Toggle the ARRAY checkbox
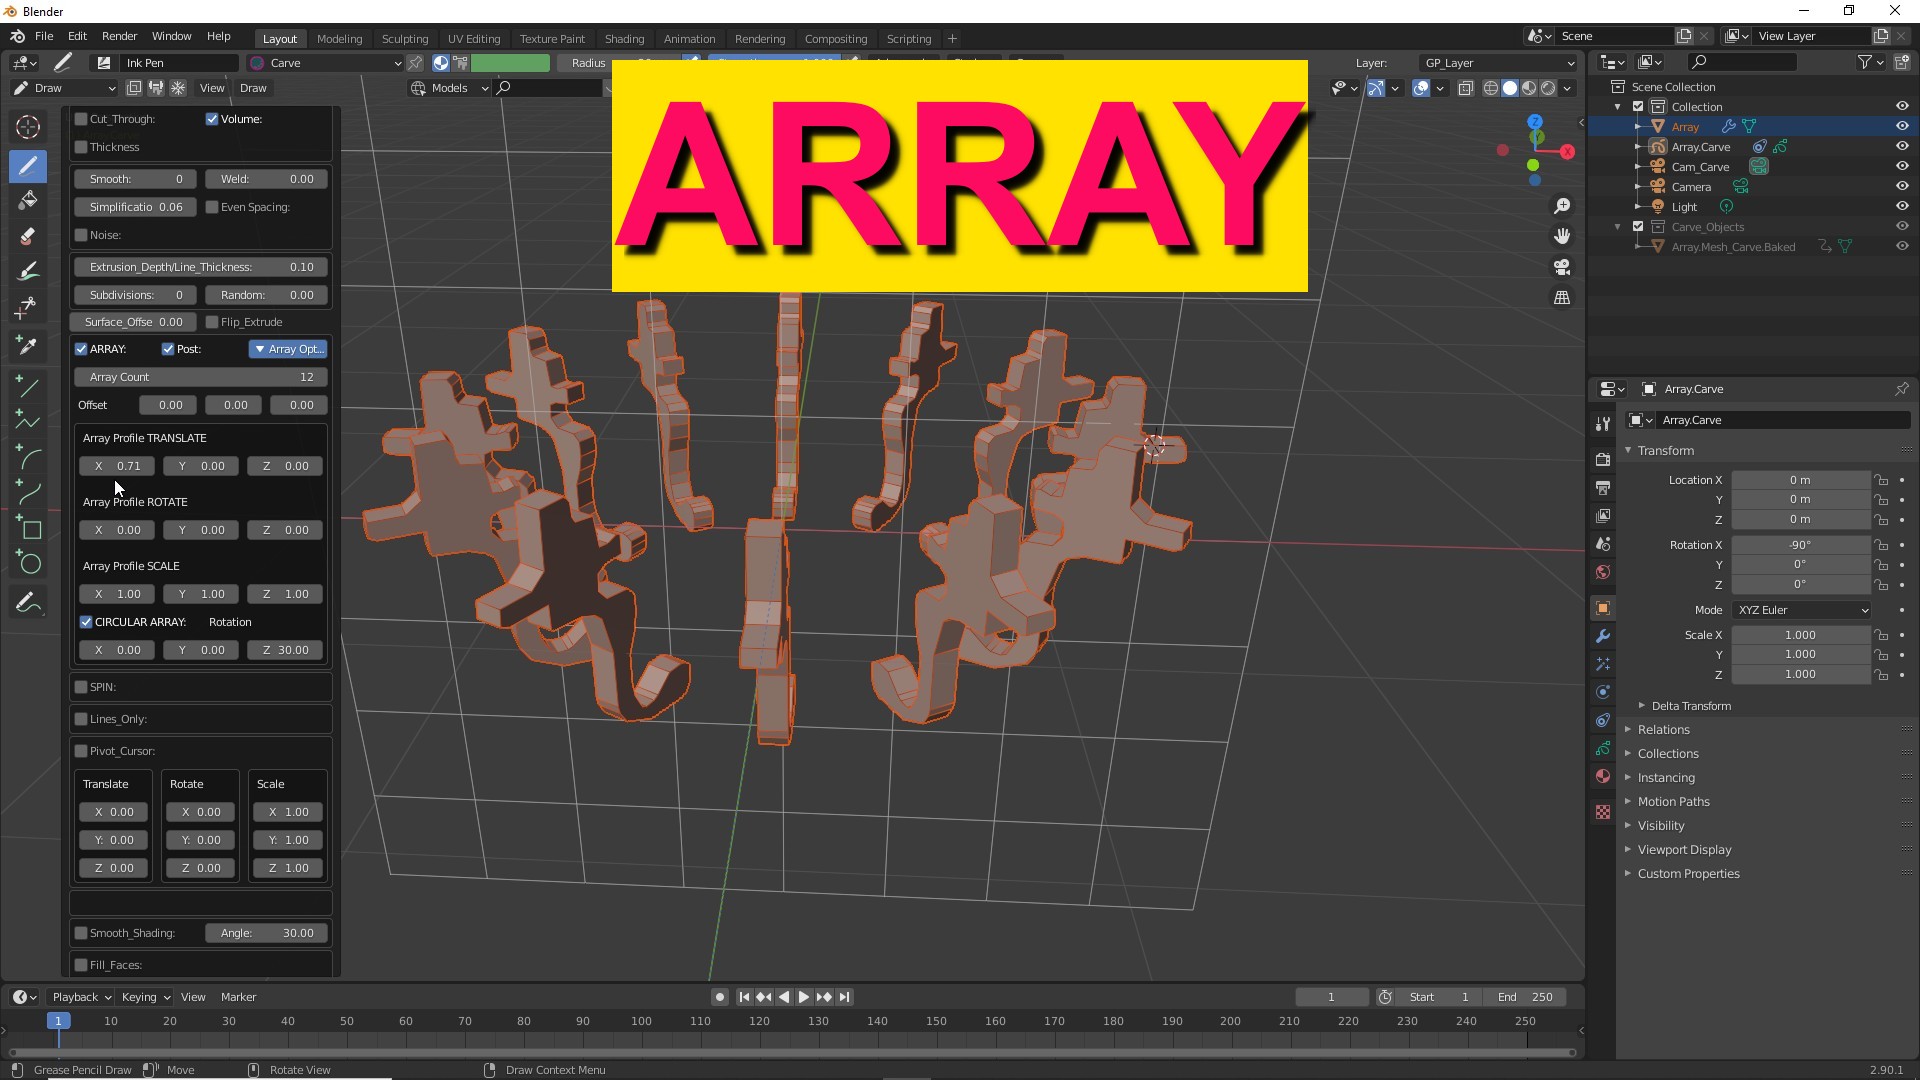 coord(81,349)
